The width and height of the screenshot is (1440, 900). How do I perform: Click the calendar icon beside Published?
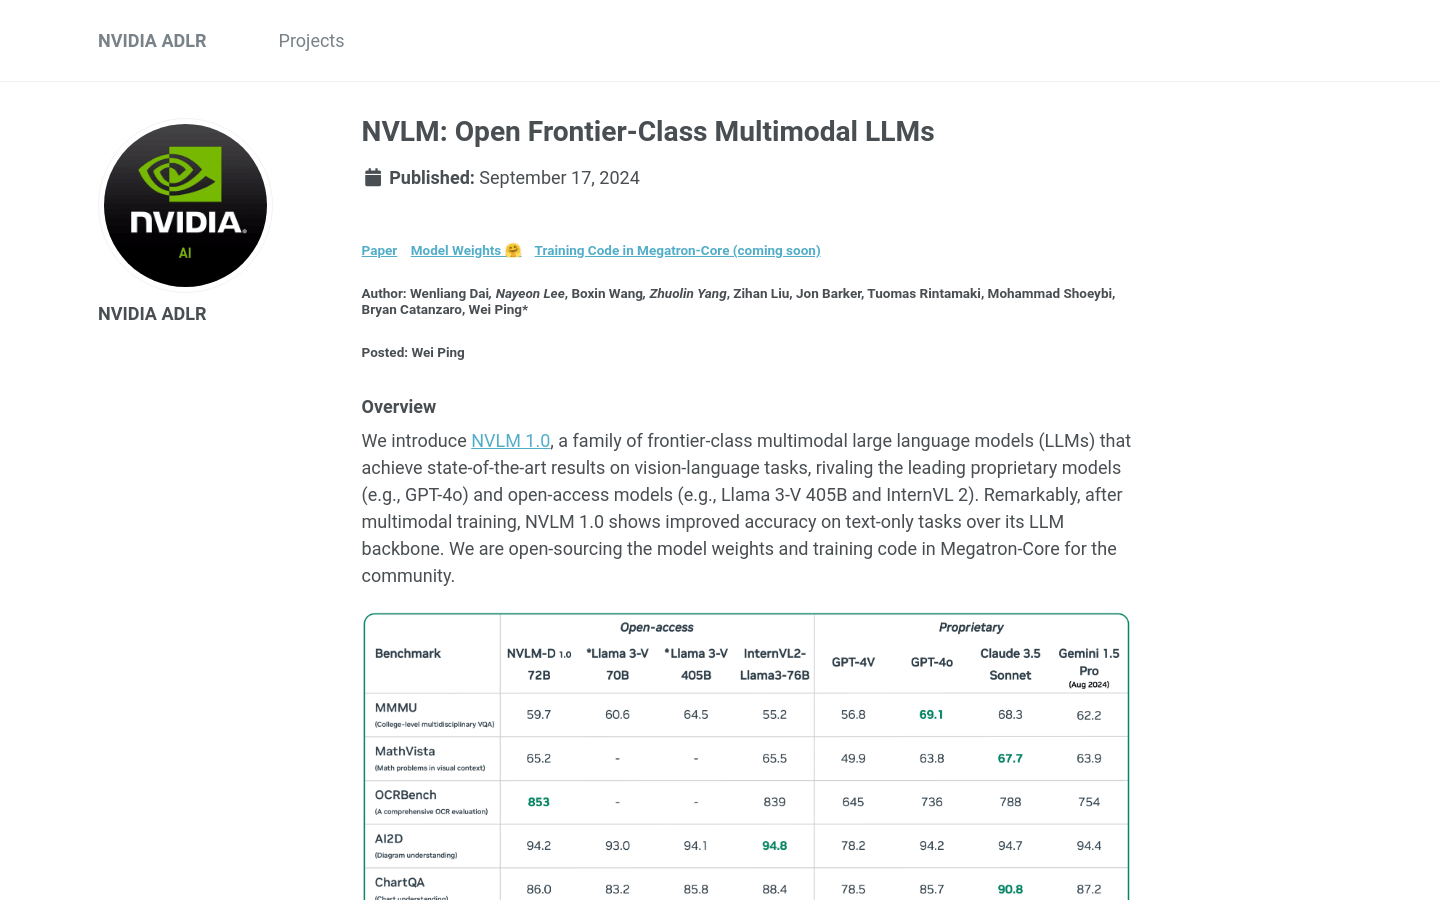(373, 178)
